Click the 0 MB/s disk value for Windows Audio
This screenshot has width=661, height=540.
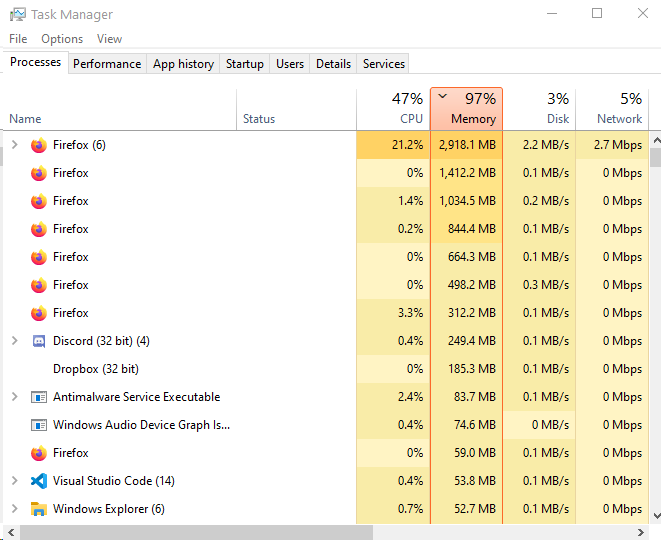tap(550, 425)
